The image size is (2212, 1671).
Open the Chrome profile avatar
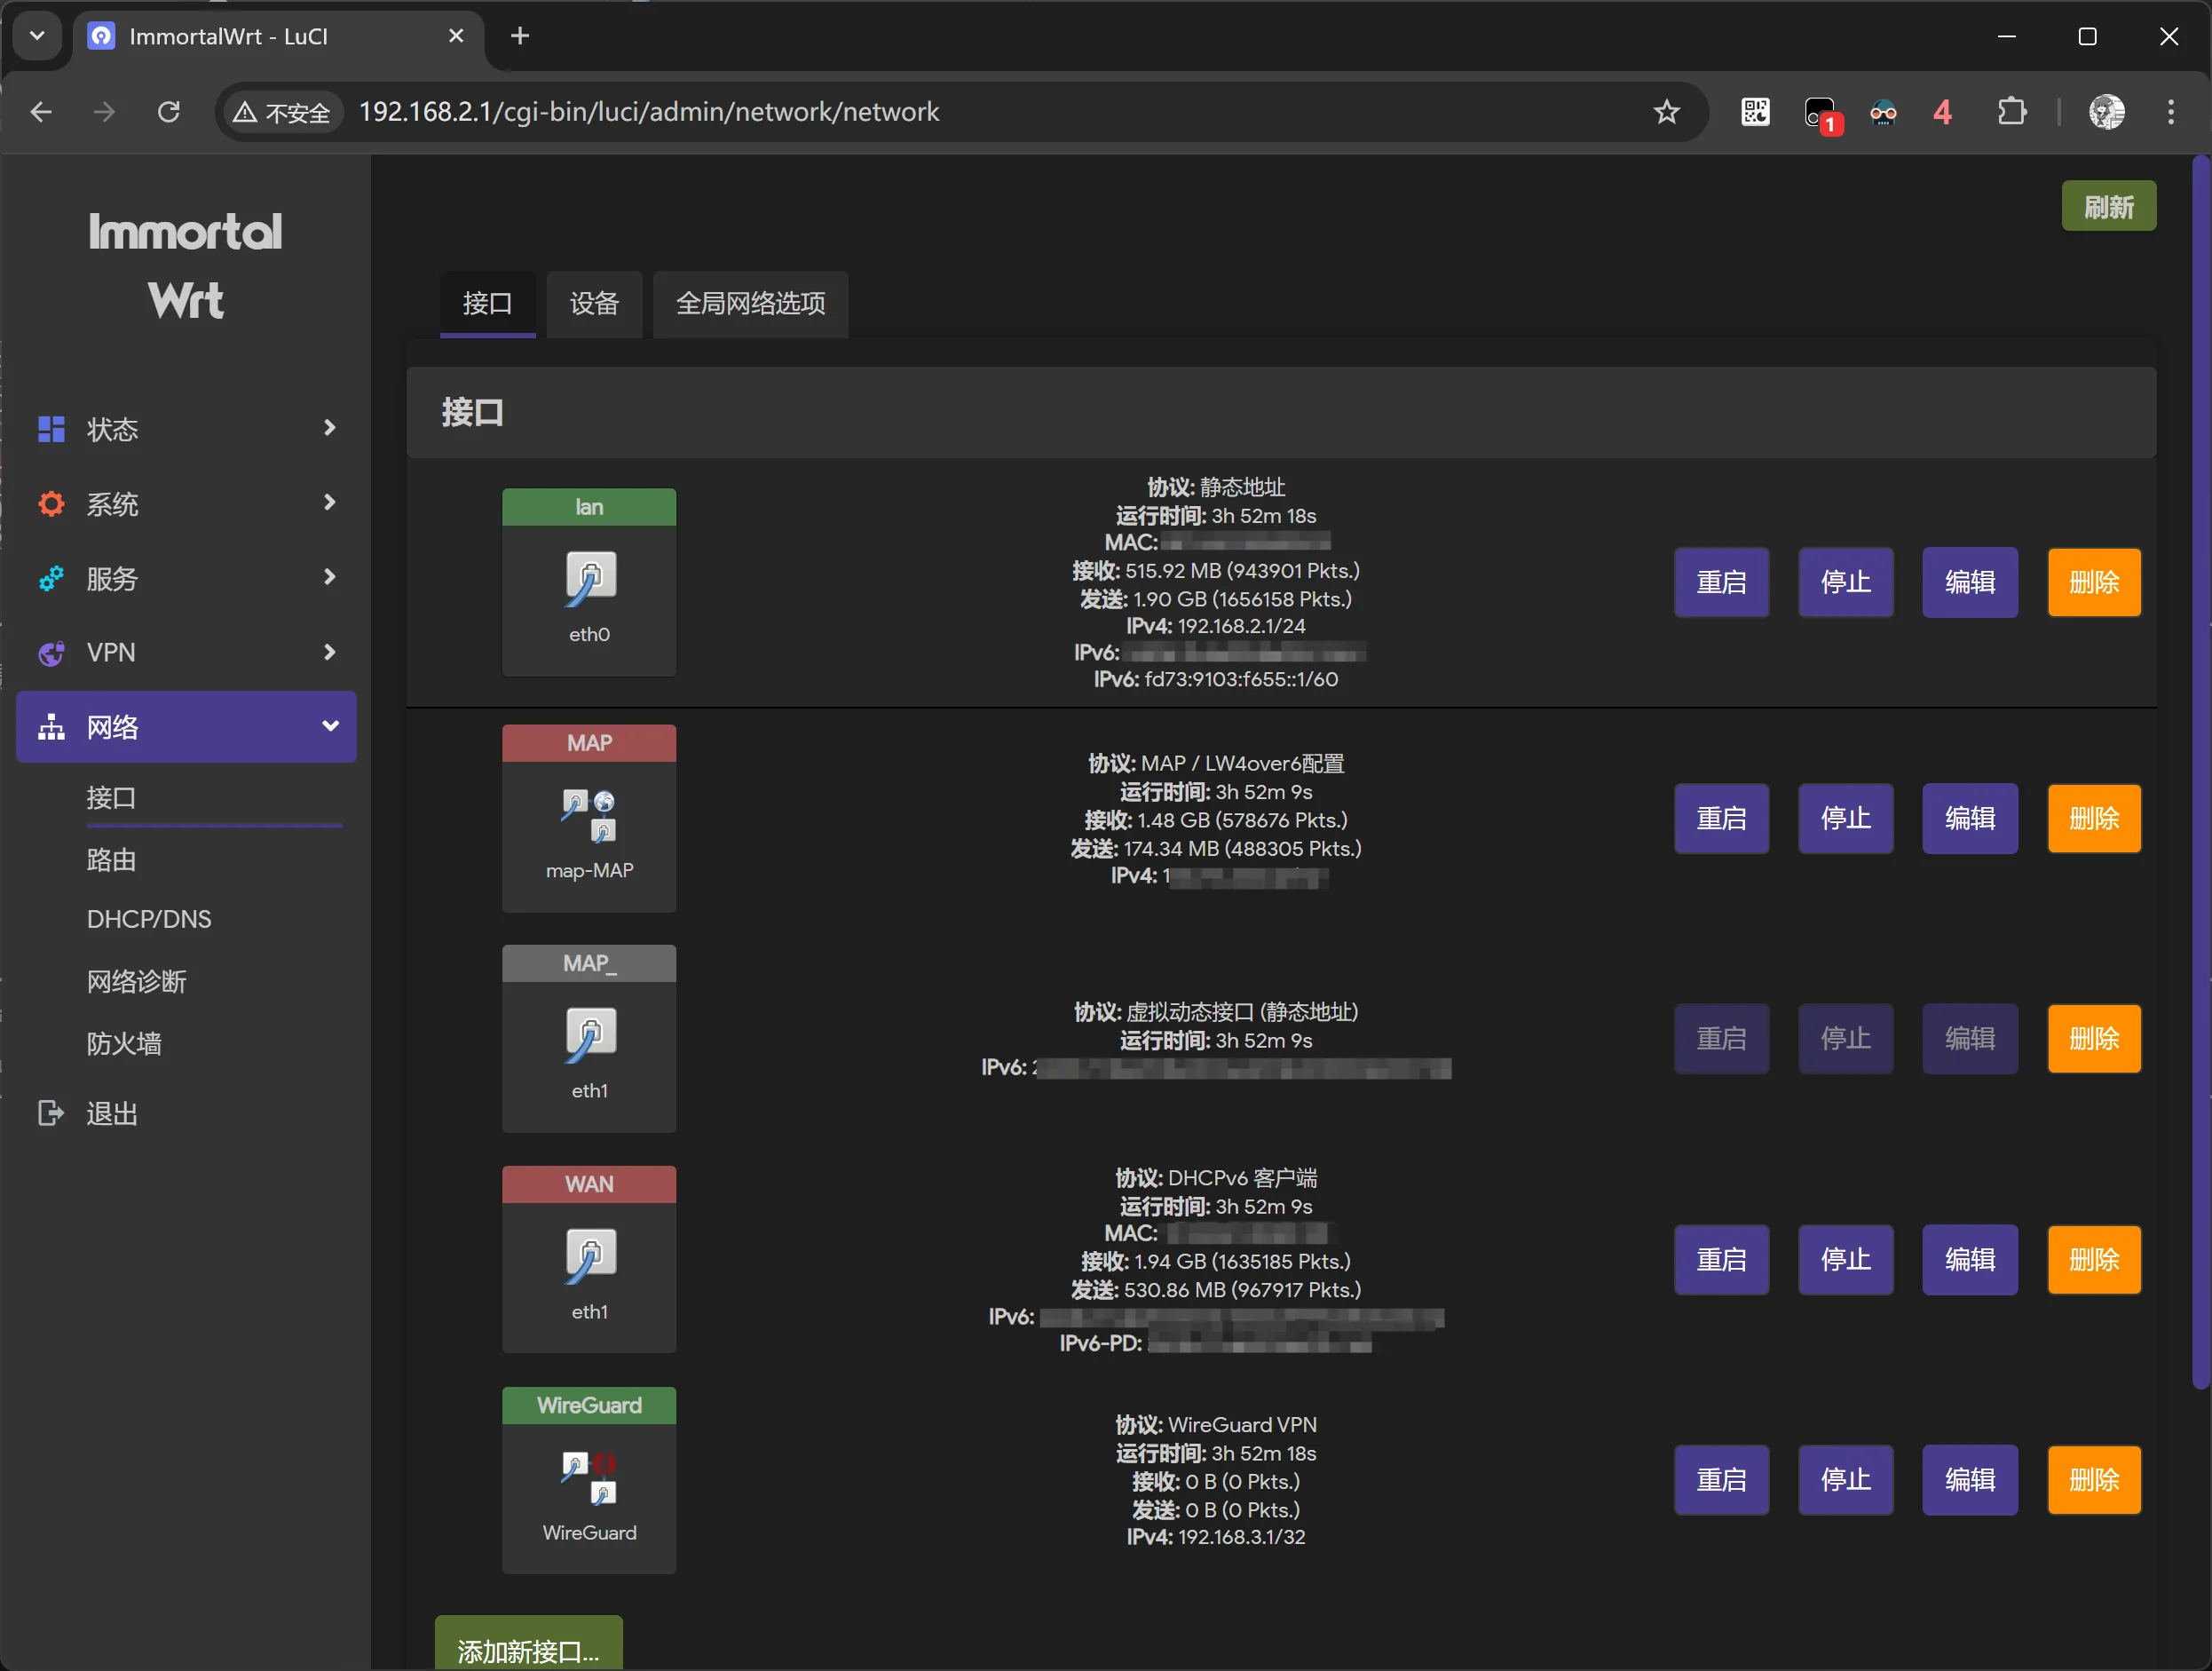point(2106,112)
